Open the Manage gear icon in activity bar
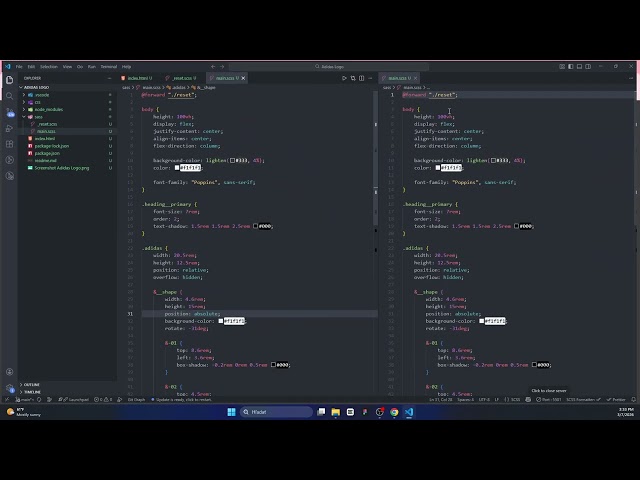640x480 pixels. point(10,388)
